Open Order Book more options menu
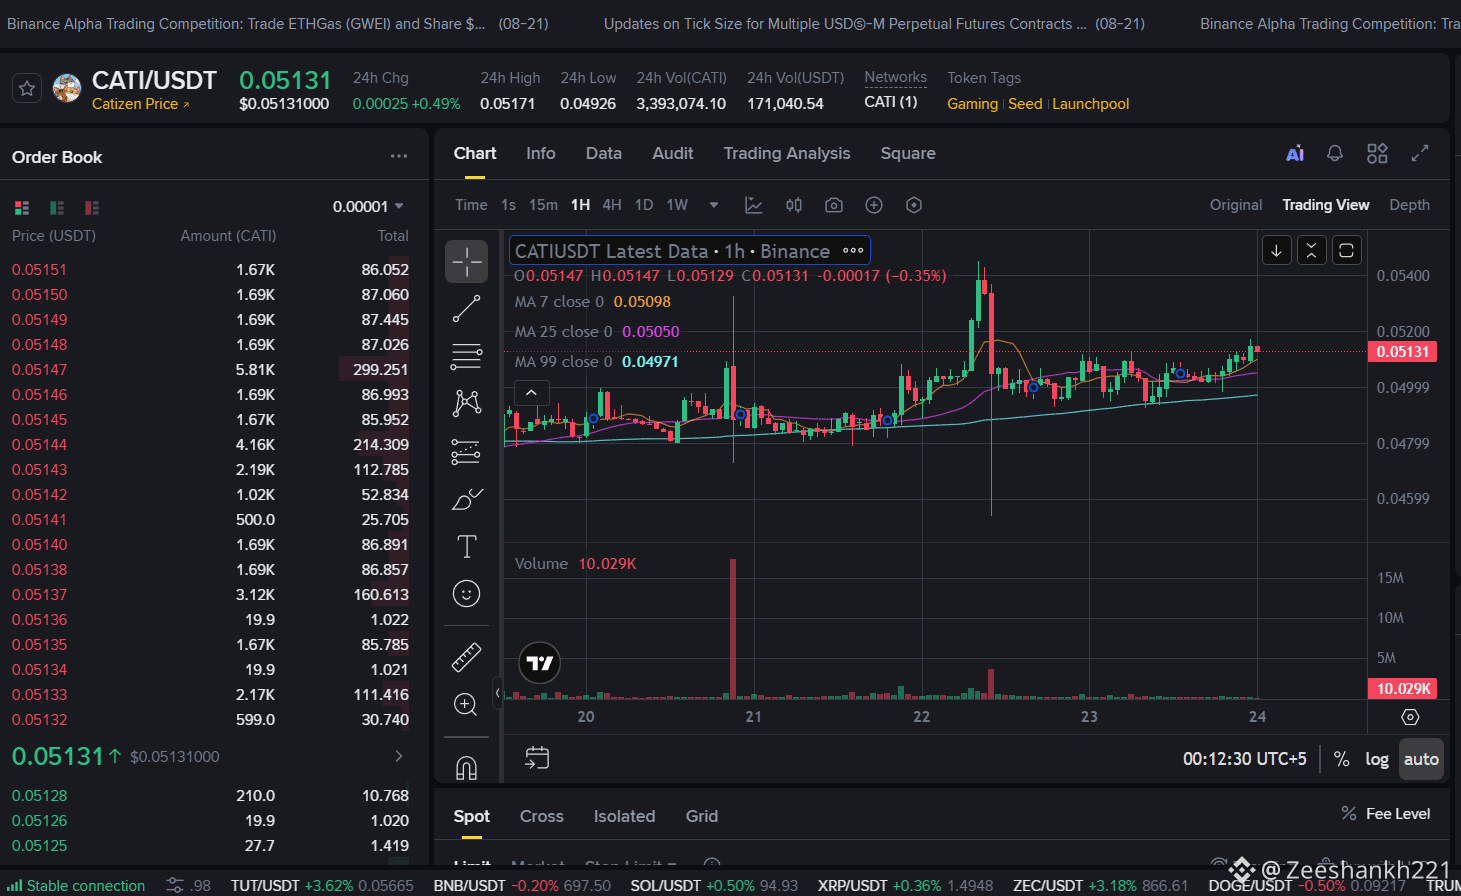The width and height of the screenshot is (1461, 896). [x=399, y=157]
